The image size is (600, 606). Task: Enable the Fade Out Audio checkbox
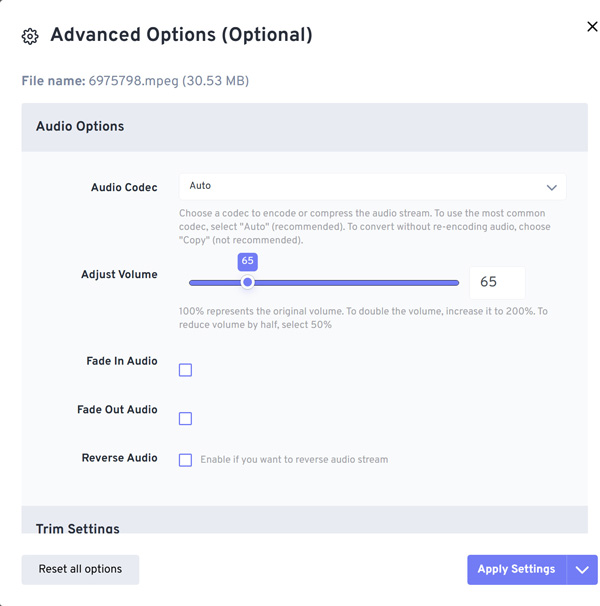(x=185, y=418)
